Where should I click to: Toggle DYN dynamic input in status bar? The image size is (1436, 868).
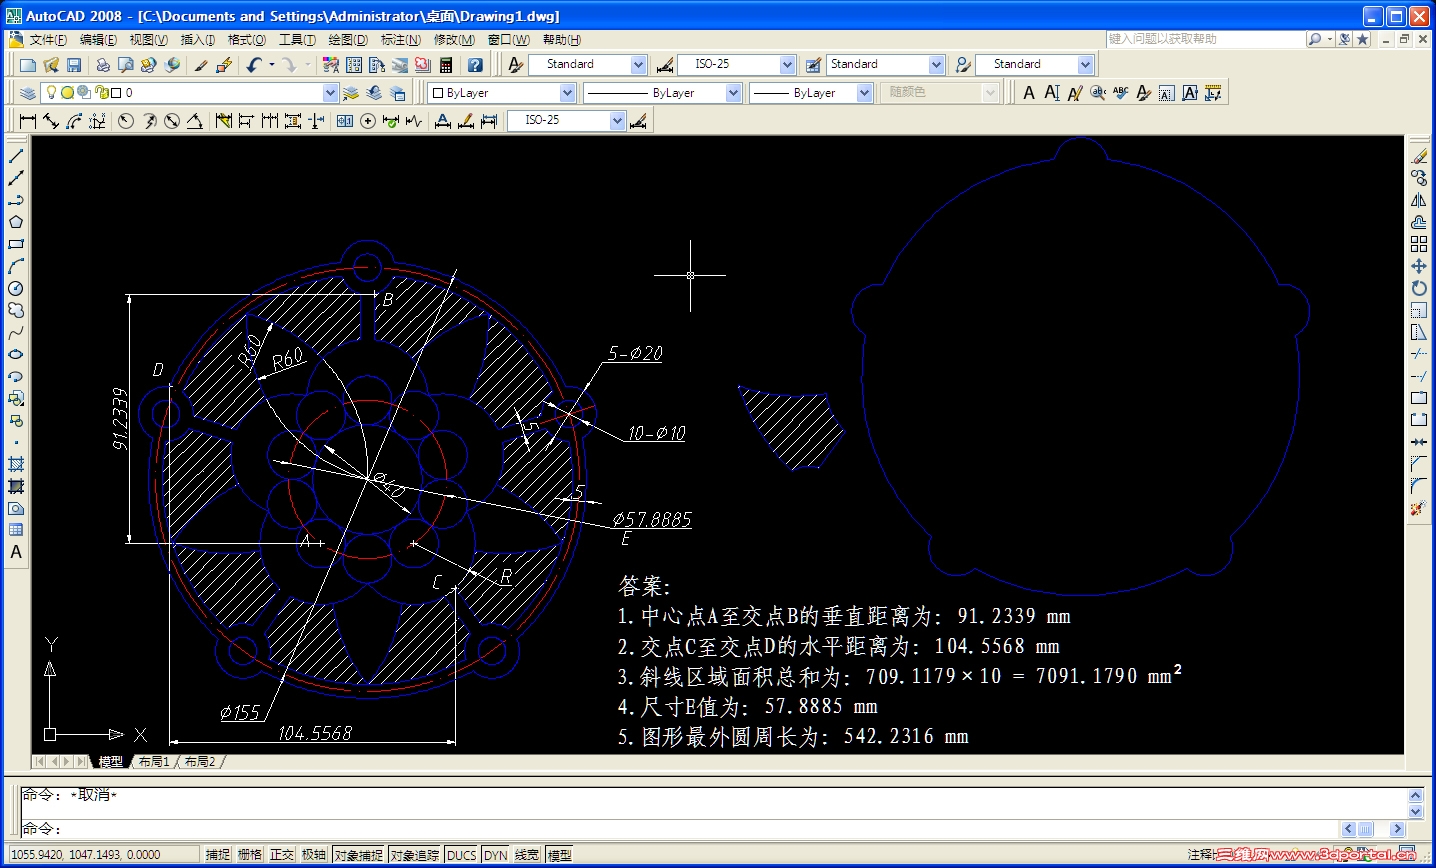[496, 855]
